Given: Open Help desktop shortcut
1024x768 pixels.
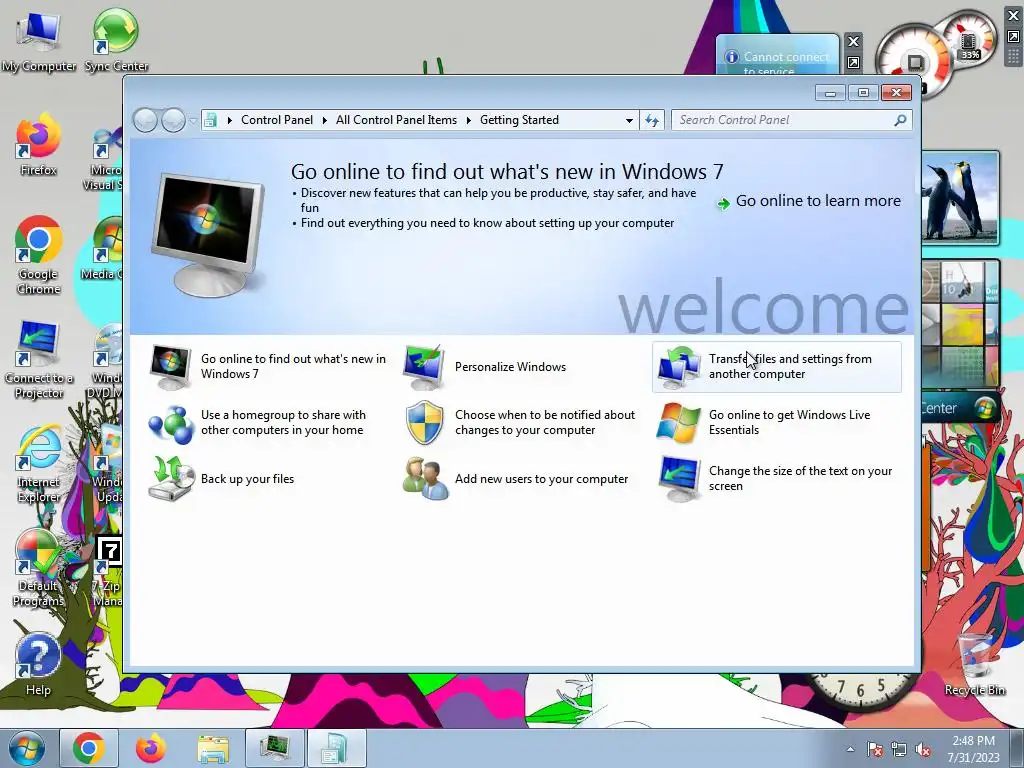Looking at the screenshot, I should [38, 665].
